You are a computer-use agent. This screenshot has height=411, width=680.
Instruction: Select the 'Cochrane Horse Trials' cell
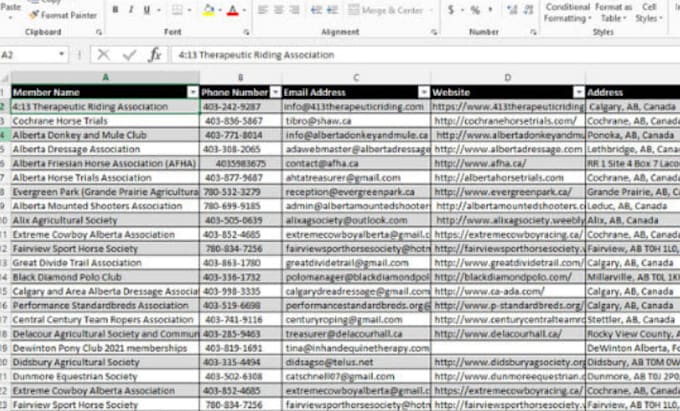pos(105,121)
